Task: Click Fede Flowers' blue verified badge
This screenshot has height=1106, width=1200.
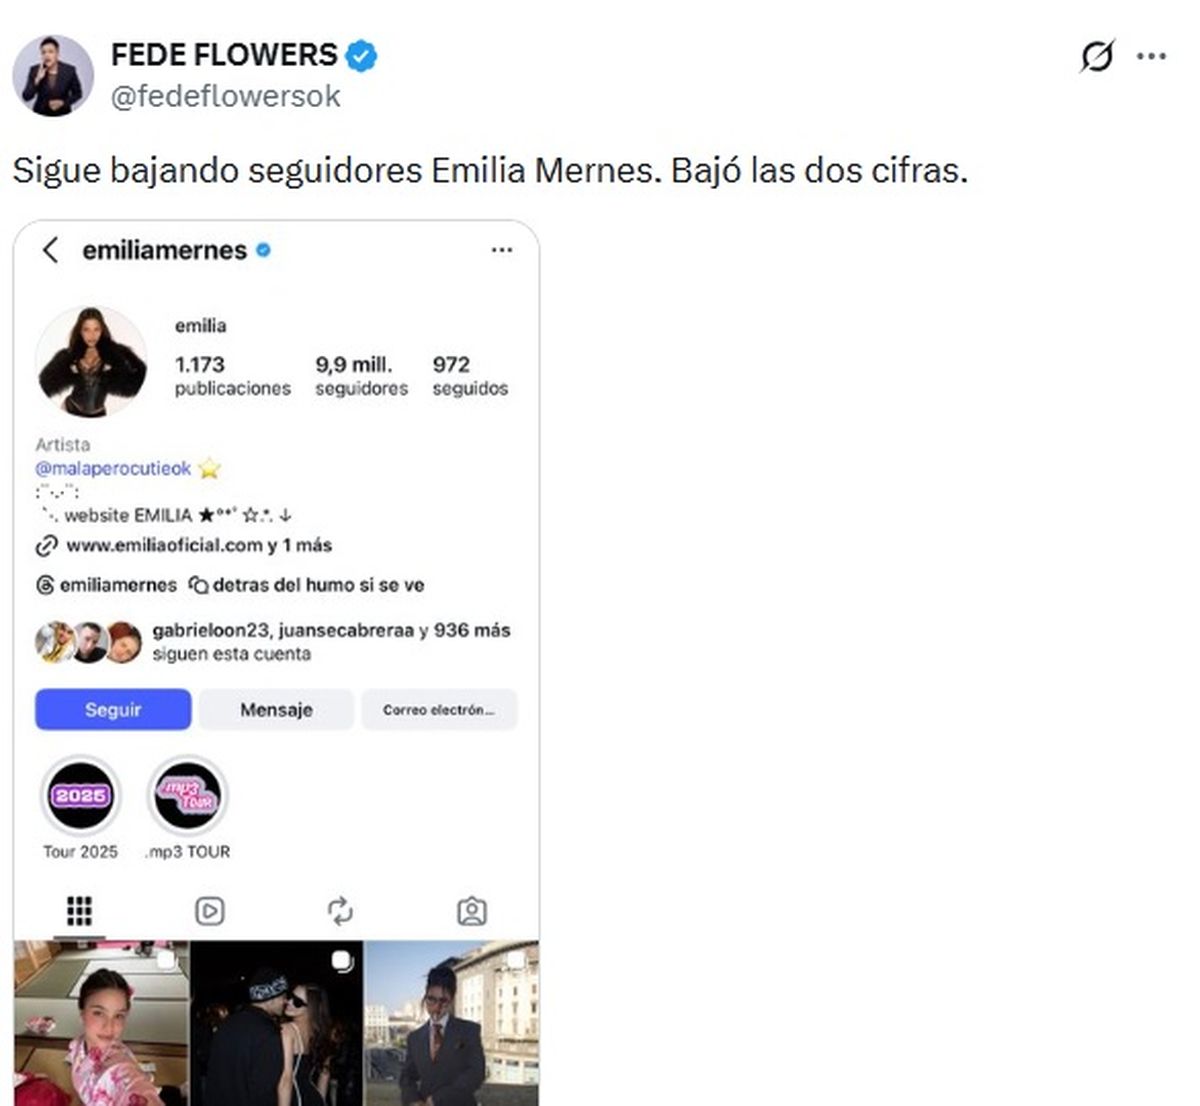Action: [x=361, y=56]
